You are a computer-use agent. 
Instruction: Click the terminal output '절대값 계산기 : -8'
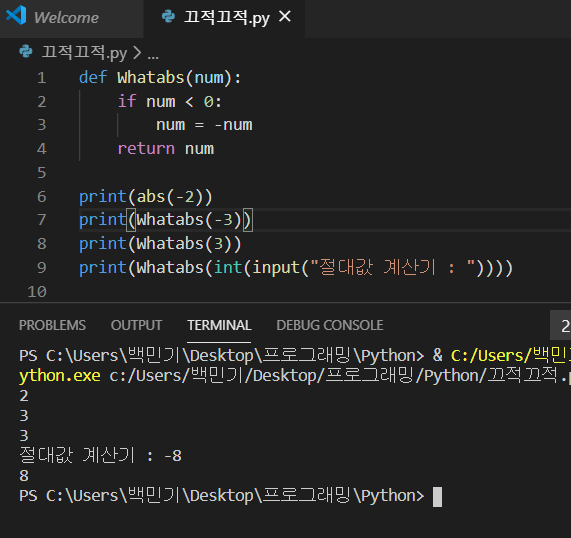[x=101, y=455]
